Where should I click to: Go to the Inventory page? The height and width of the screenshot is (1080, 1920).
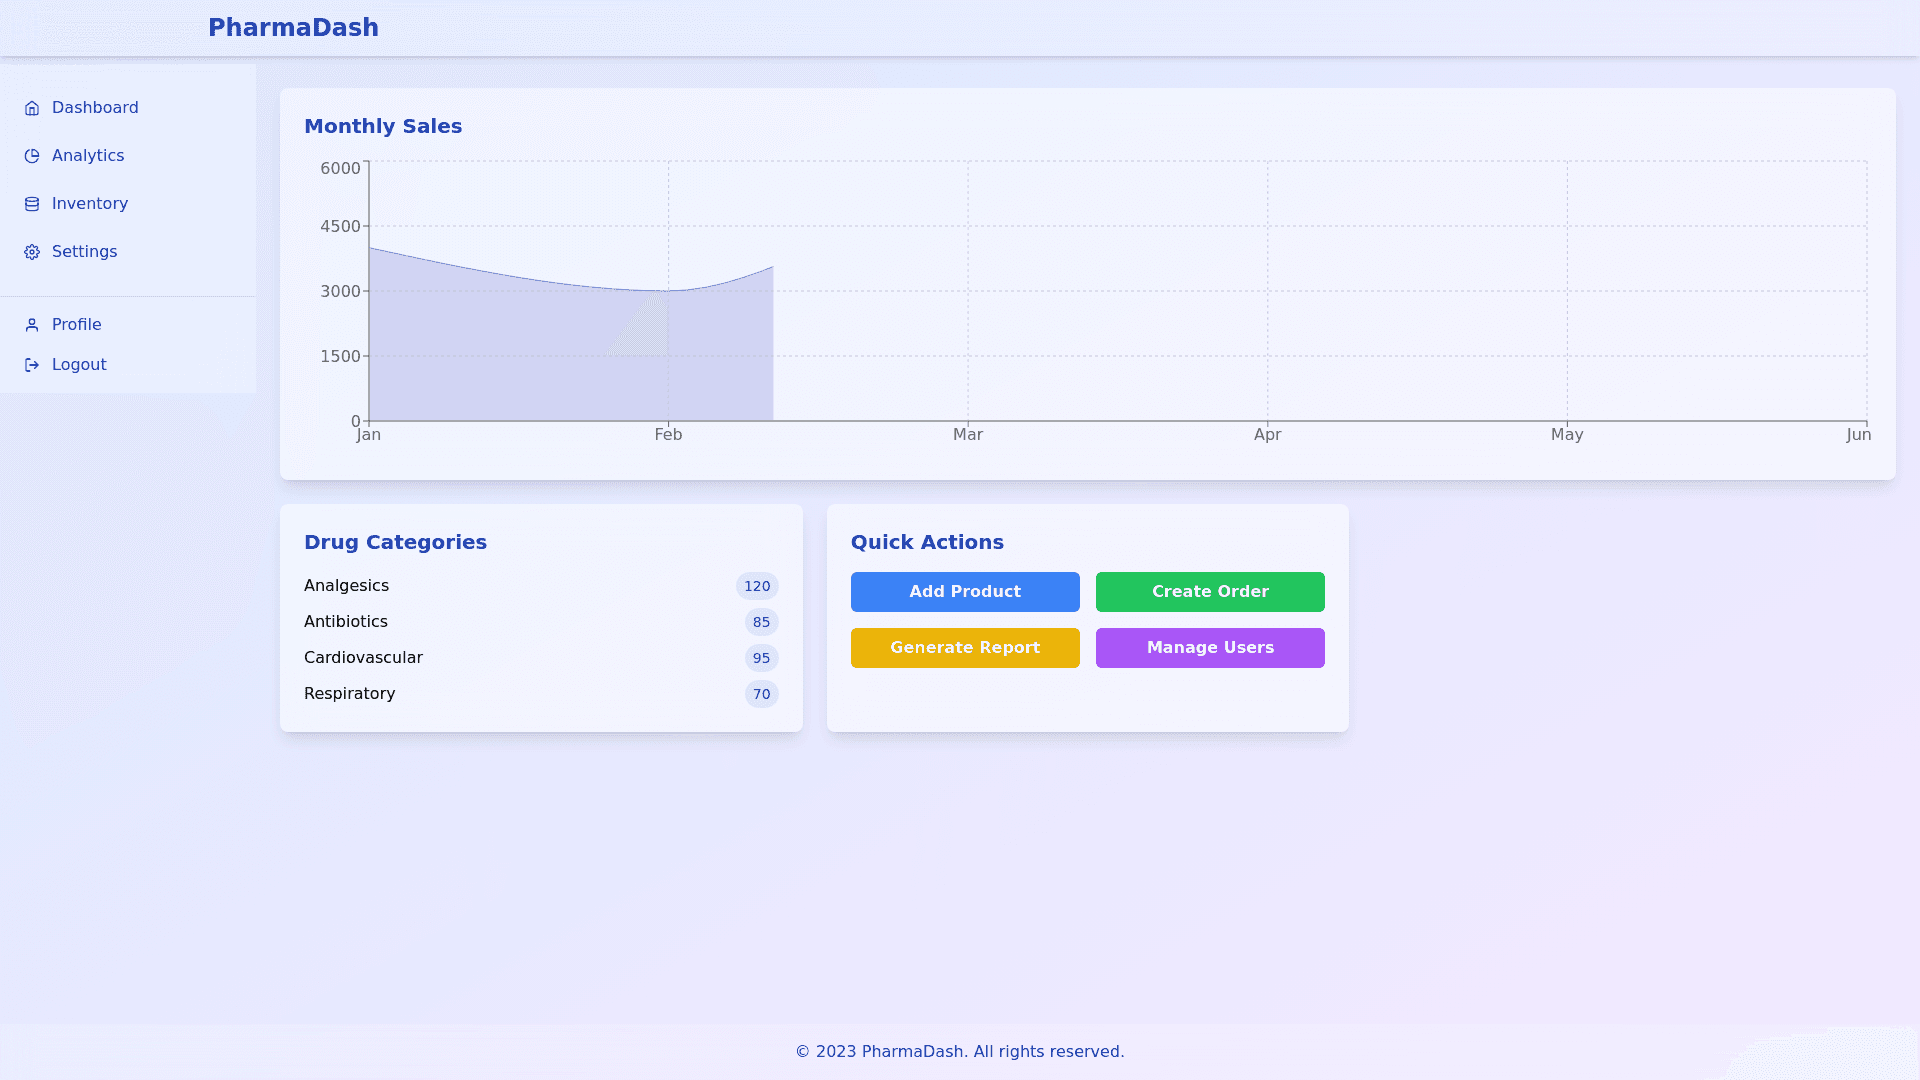(x=90, y=204)
